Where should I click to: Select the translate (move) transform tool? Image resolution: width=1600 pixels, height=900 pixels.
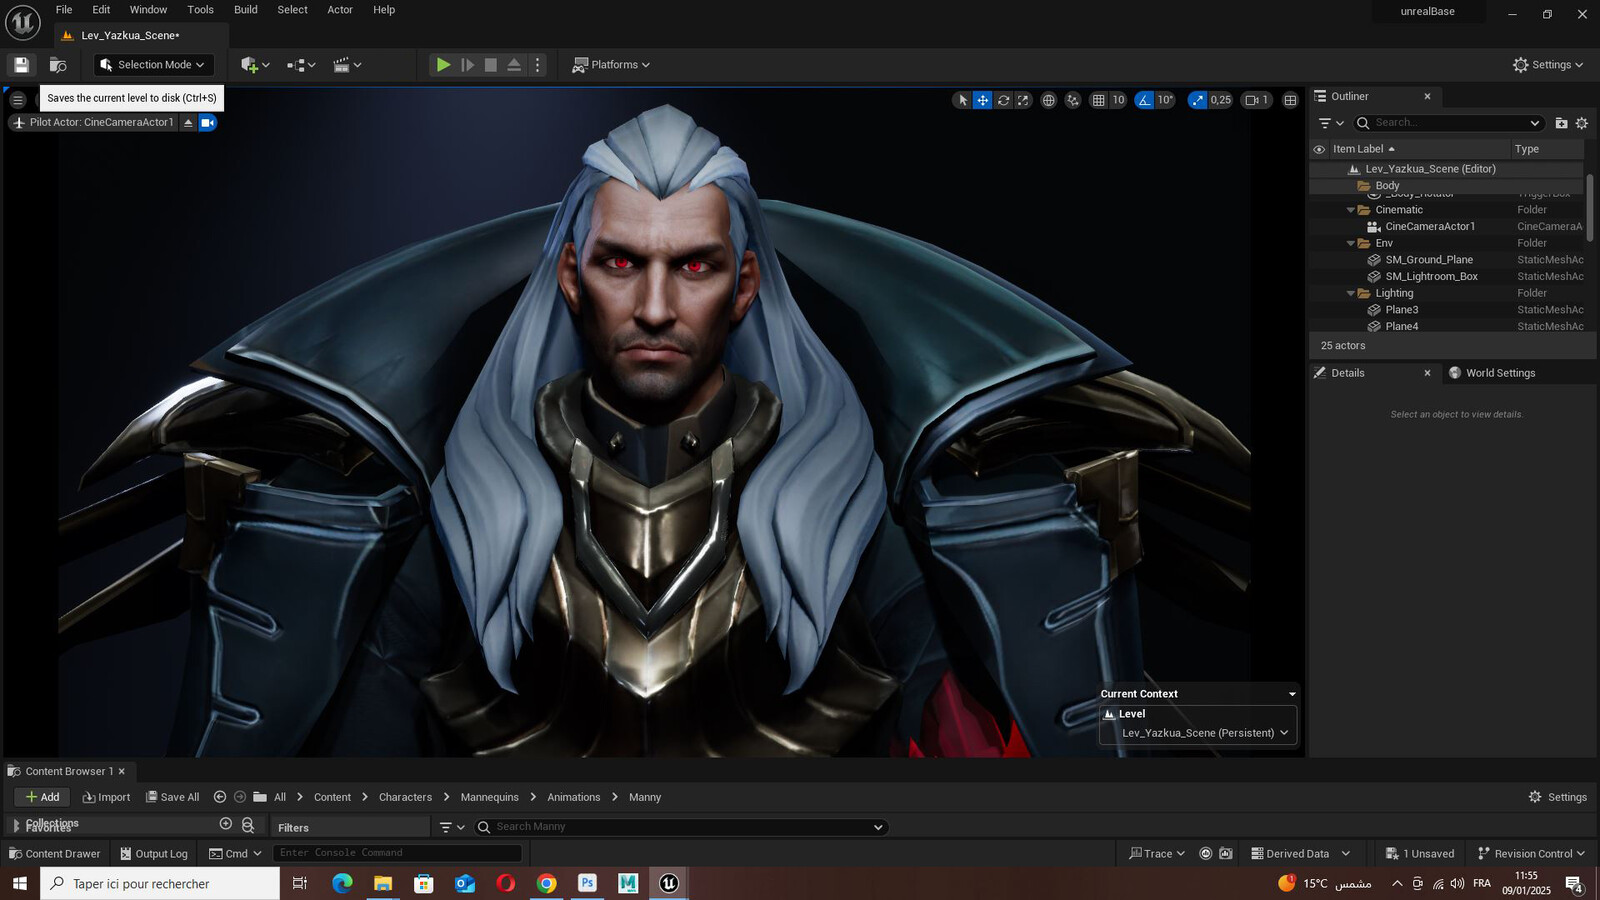[x=983, y=100]
